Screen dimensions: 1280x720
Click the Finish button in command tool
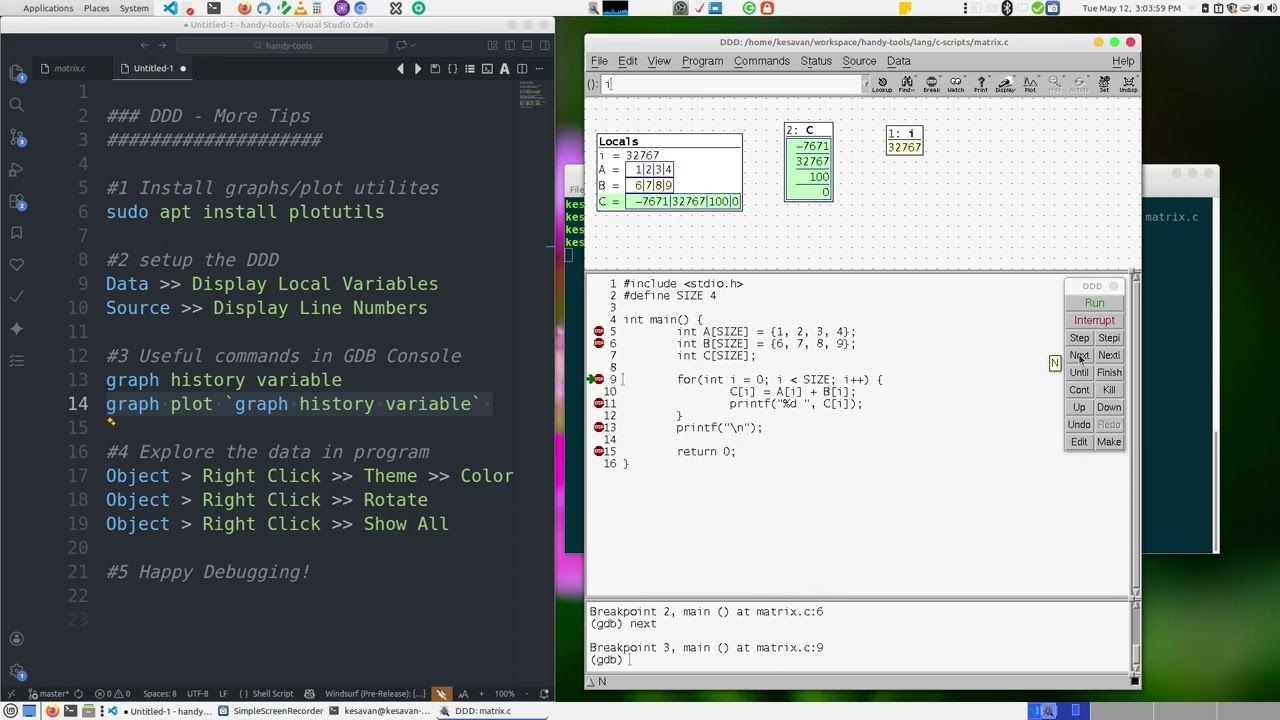click(1109, 372)
